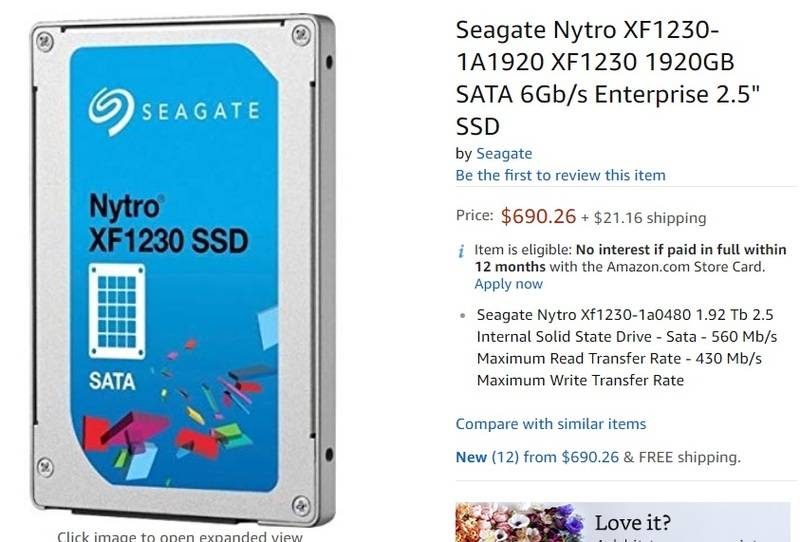Screen dimensions: 800x542
Task: Click the Seagate swirl logo on the drive
Action: click(x=111, y=110)
